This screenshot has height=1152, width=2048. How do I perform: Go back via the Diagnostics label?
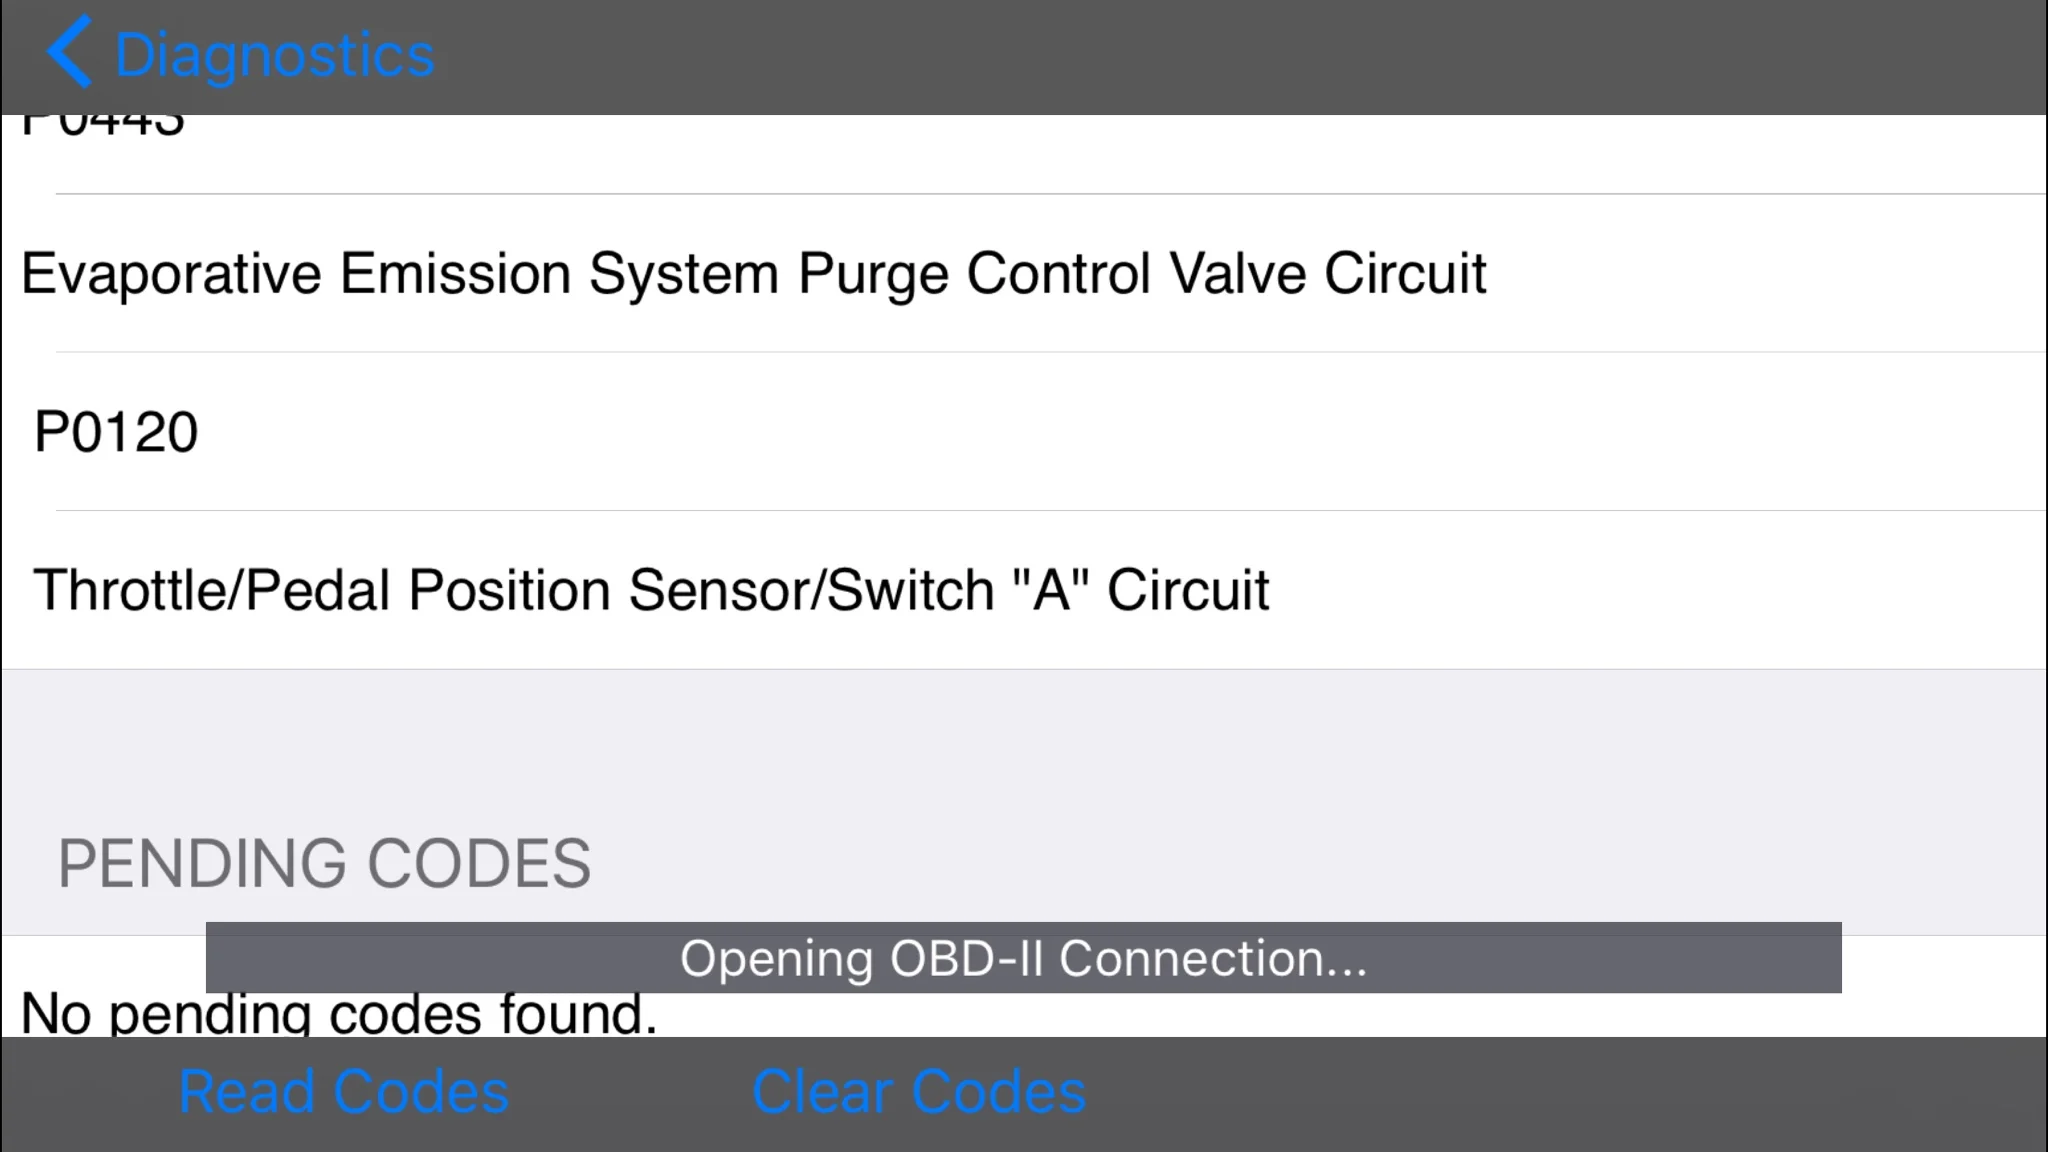pos(275,54)
